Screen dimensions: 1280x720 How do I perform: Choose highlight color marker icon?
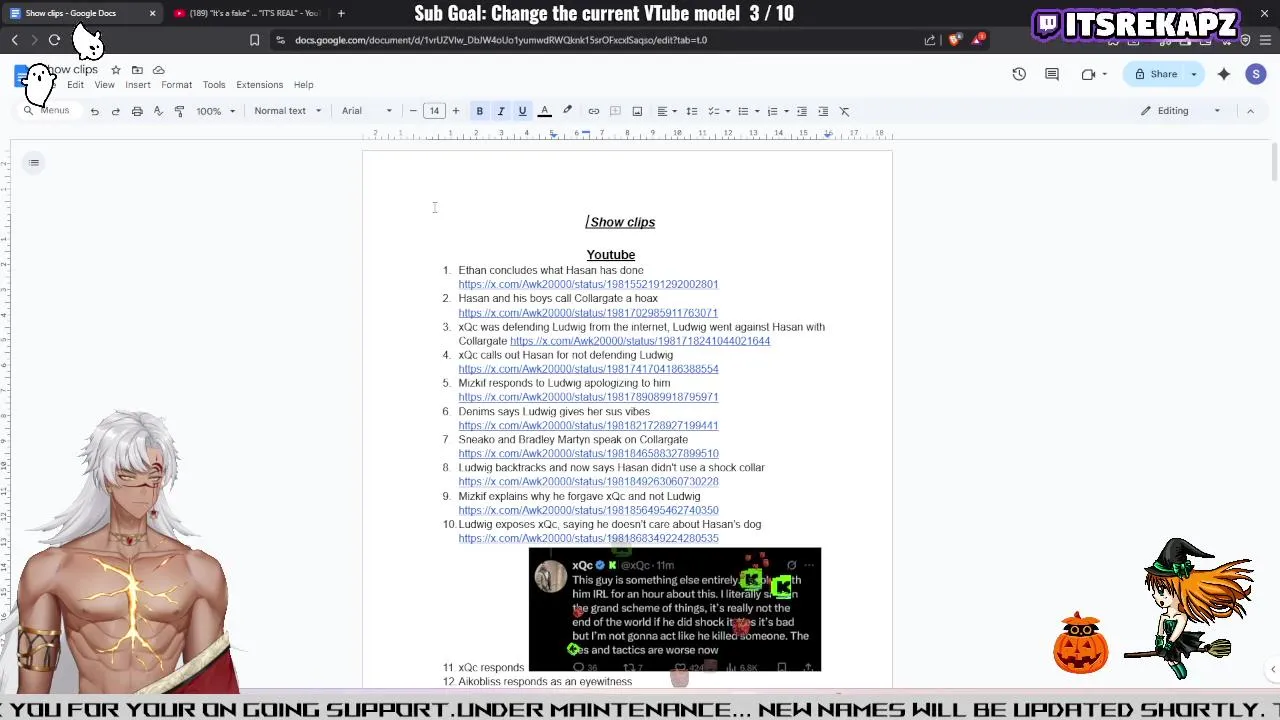pyautogui.click(x=567, y=111)
